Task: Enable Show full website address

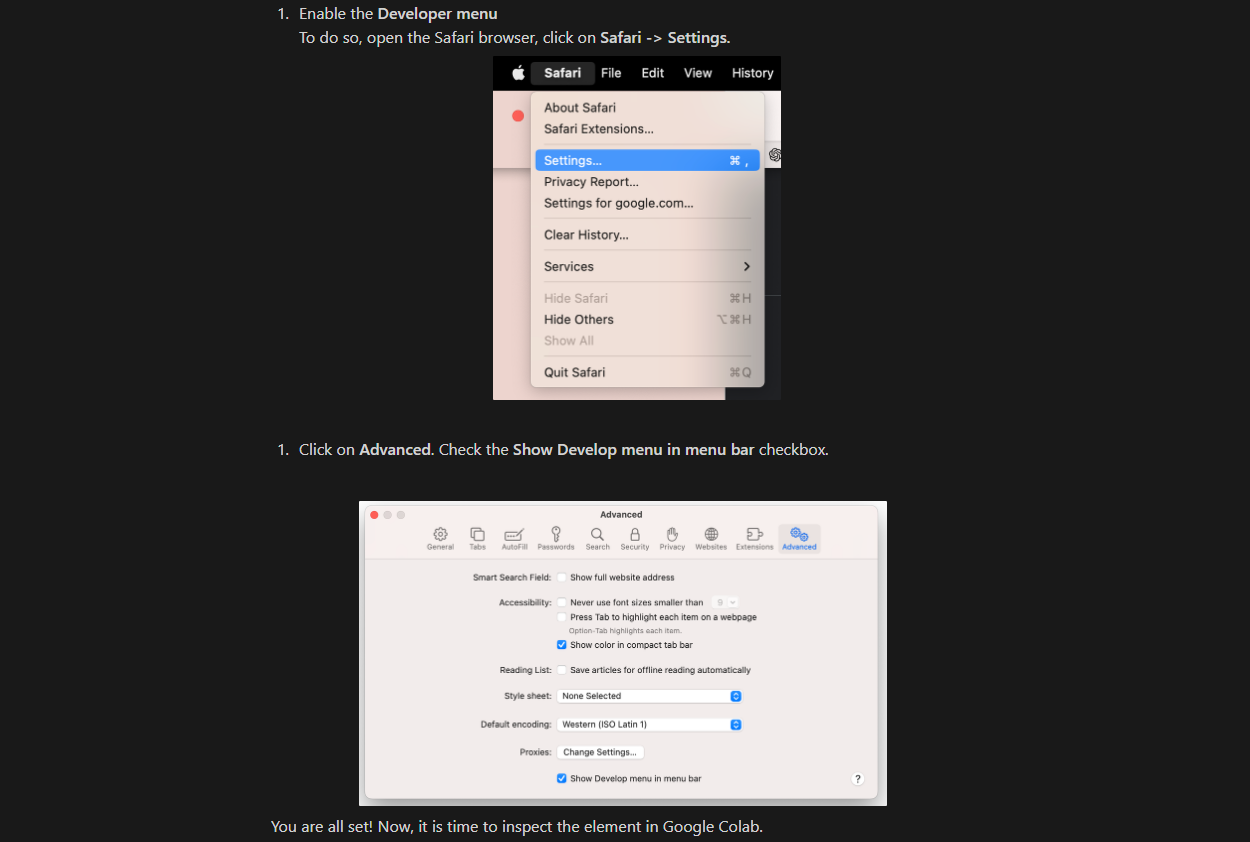Action: (562, 577)
